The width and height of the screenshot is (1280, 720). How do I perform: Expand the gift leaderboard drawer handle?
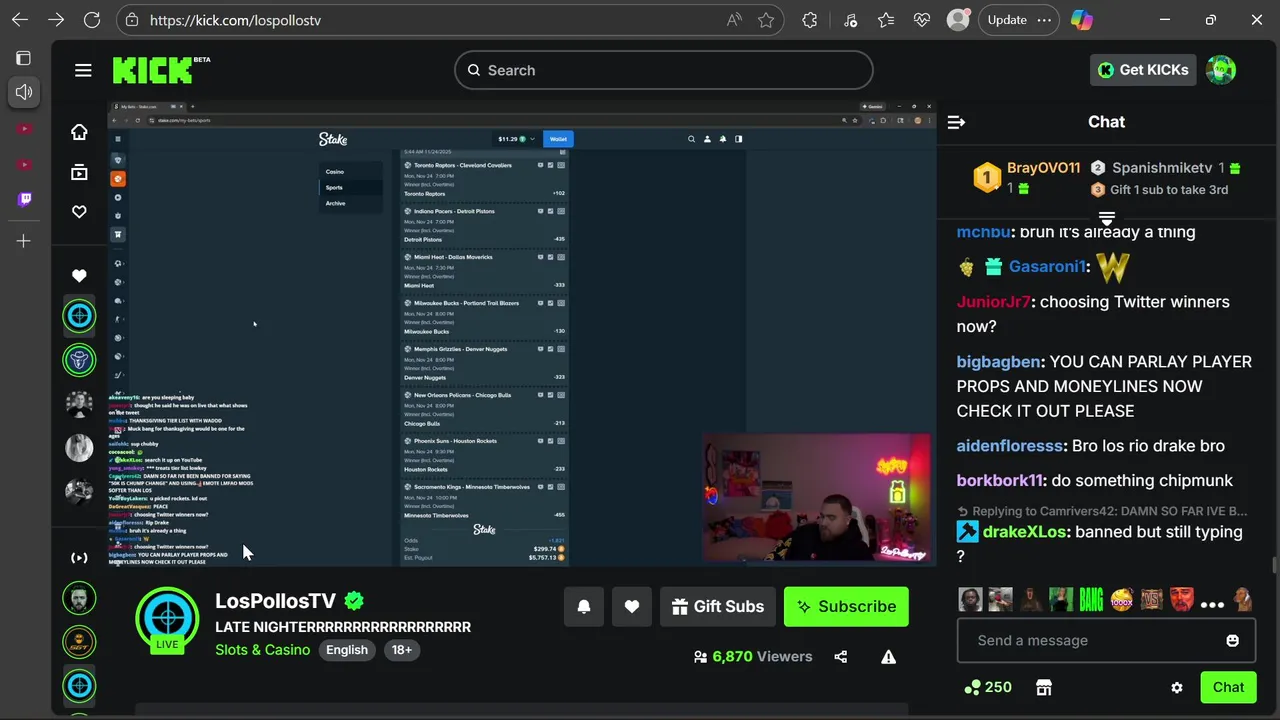(1107, 218)
